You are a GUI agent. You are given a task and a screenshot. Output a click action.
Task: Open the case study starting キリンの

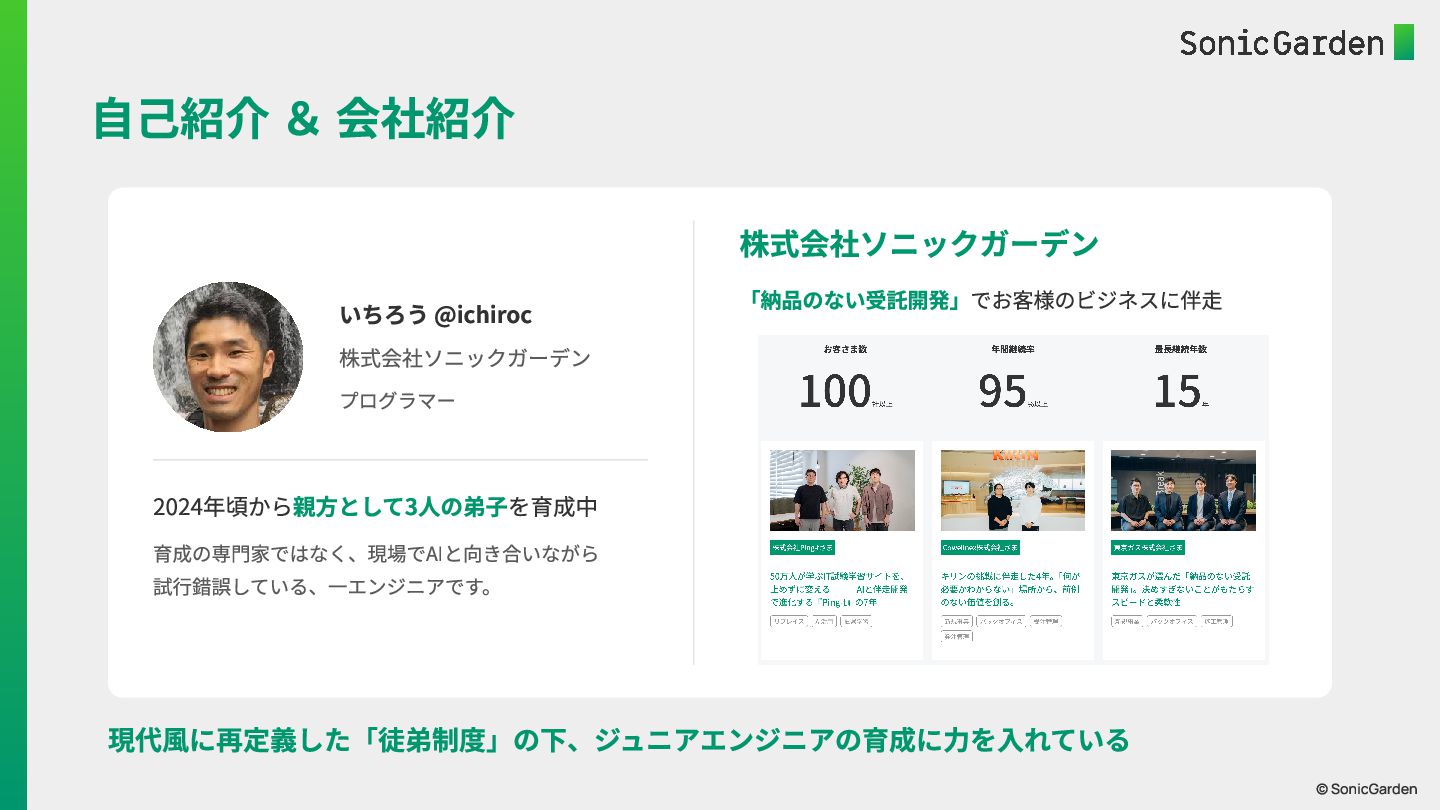tap(1009, 589)
